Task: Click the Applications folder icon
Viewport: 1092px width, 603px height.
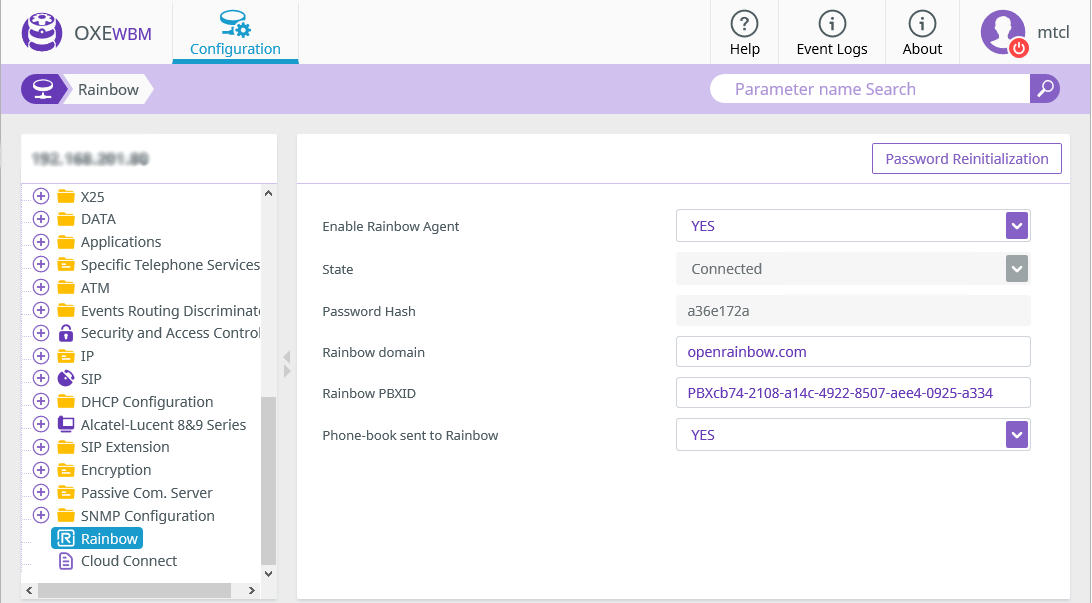Action: [x=65, y=242]
